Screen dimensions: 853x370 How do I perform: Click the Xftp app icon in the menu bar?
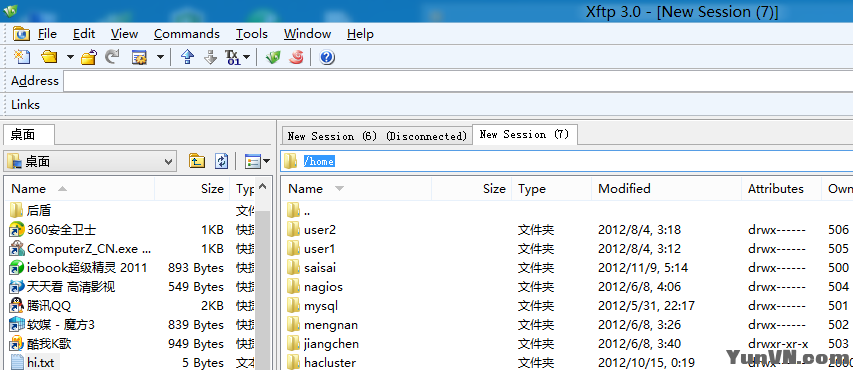point(21,34)
